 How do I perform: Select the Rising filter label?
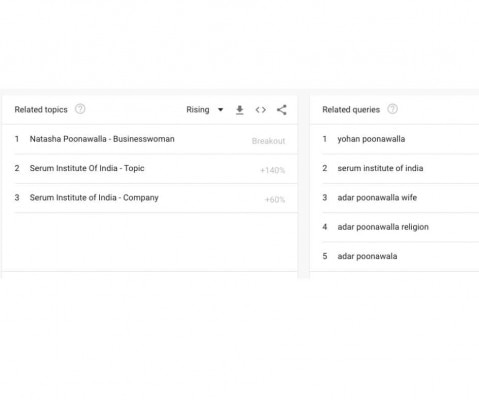pos(198,110)
